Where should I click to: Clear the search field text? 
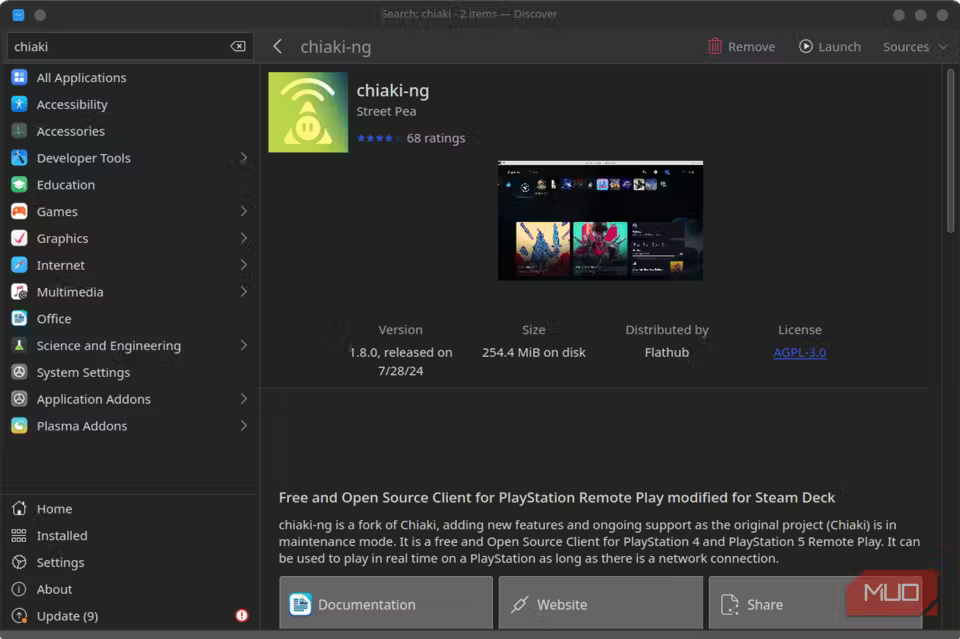pyautogui.click(x=238, y=47)
